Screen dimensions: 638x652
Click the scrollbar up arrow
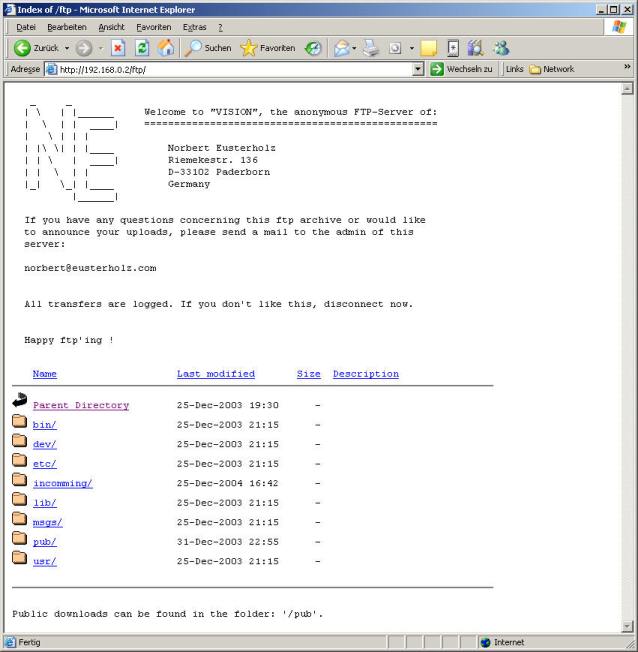[x=627, y=89]
